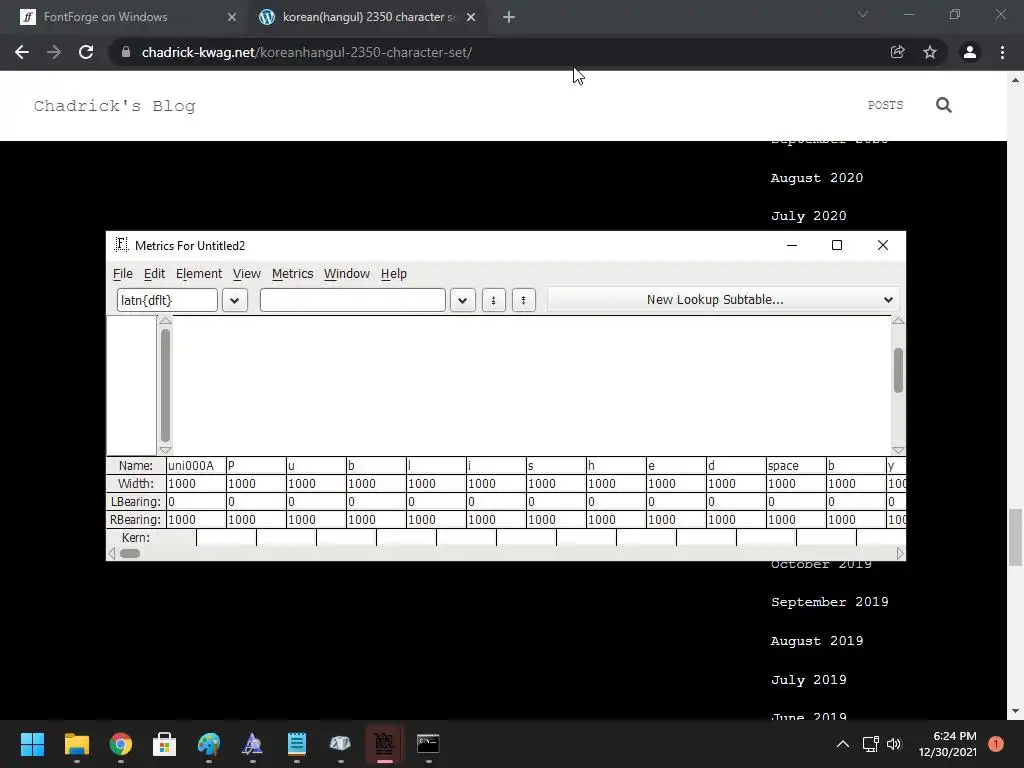Open the FontForge taskbar icon
The width and height of the screenshot is (1024, 768).
[x=384, y=744]
